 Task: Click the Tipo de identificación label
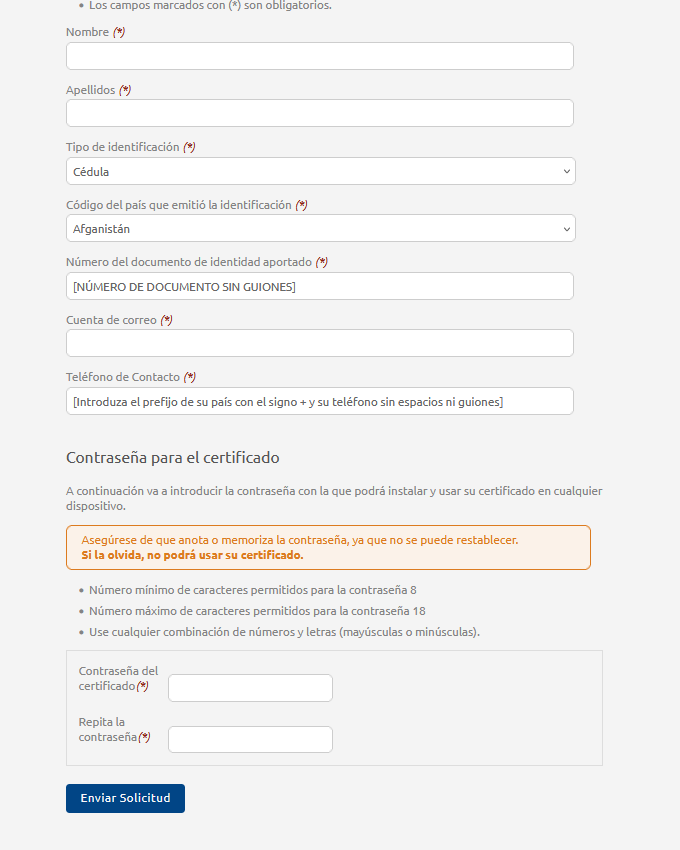coord(122,147)
